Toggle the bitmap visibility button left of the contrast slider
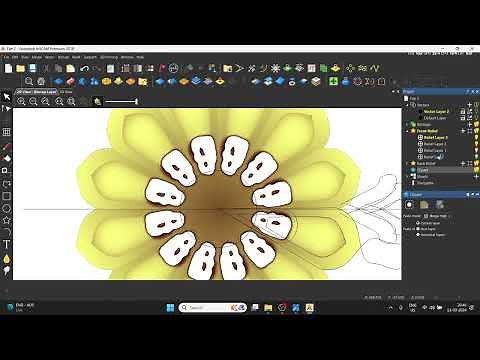 [x=97, y=101]
